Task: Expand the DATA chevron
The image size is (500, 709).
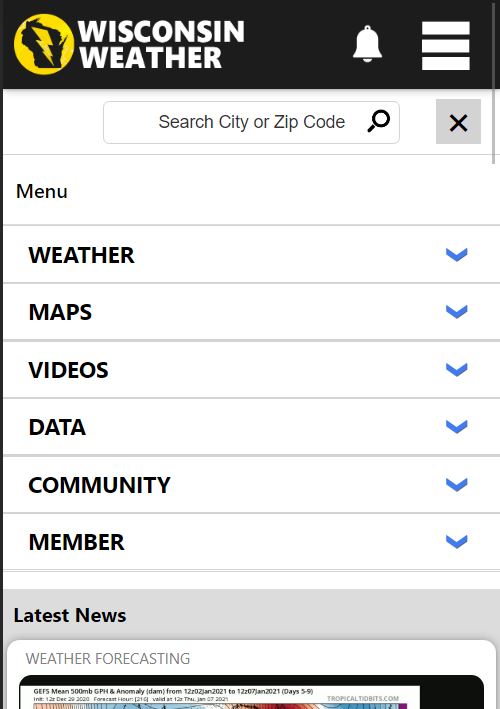Action: pyautogui.click(x=457, y=426)
